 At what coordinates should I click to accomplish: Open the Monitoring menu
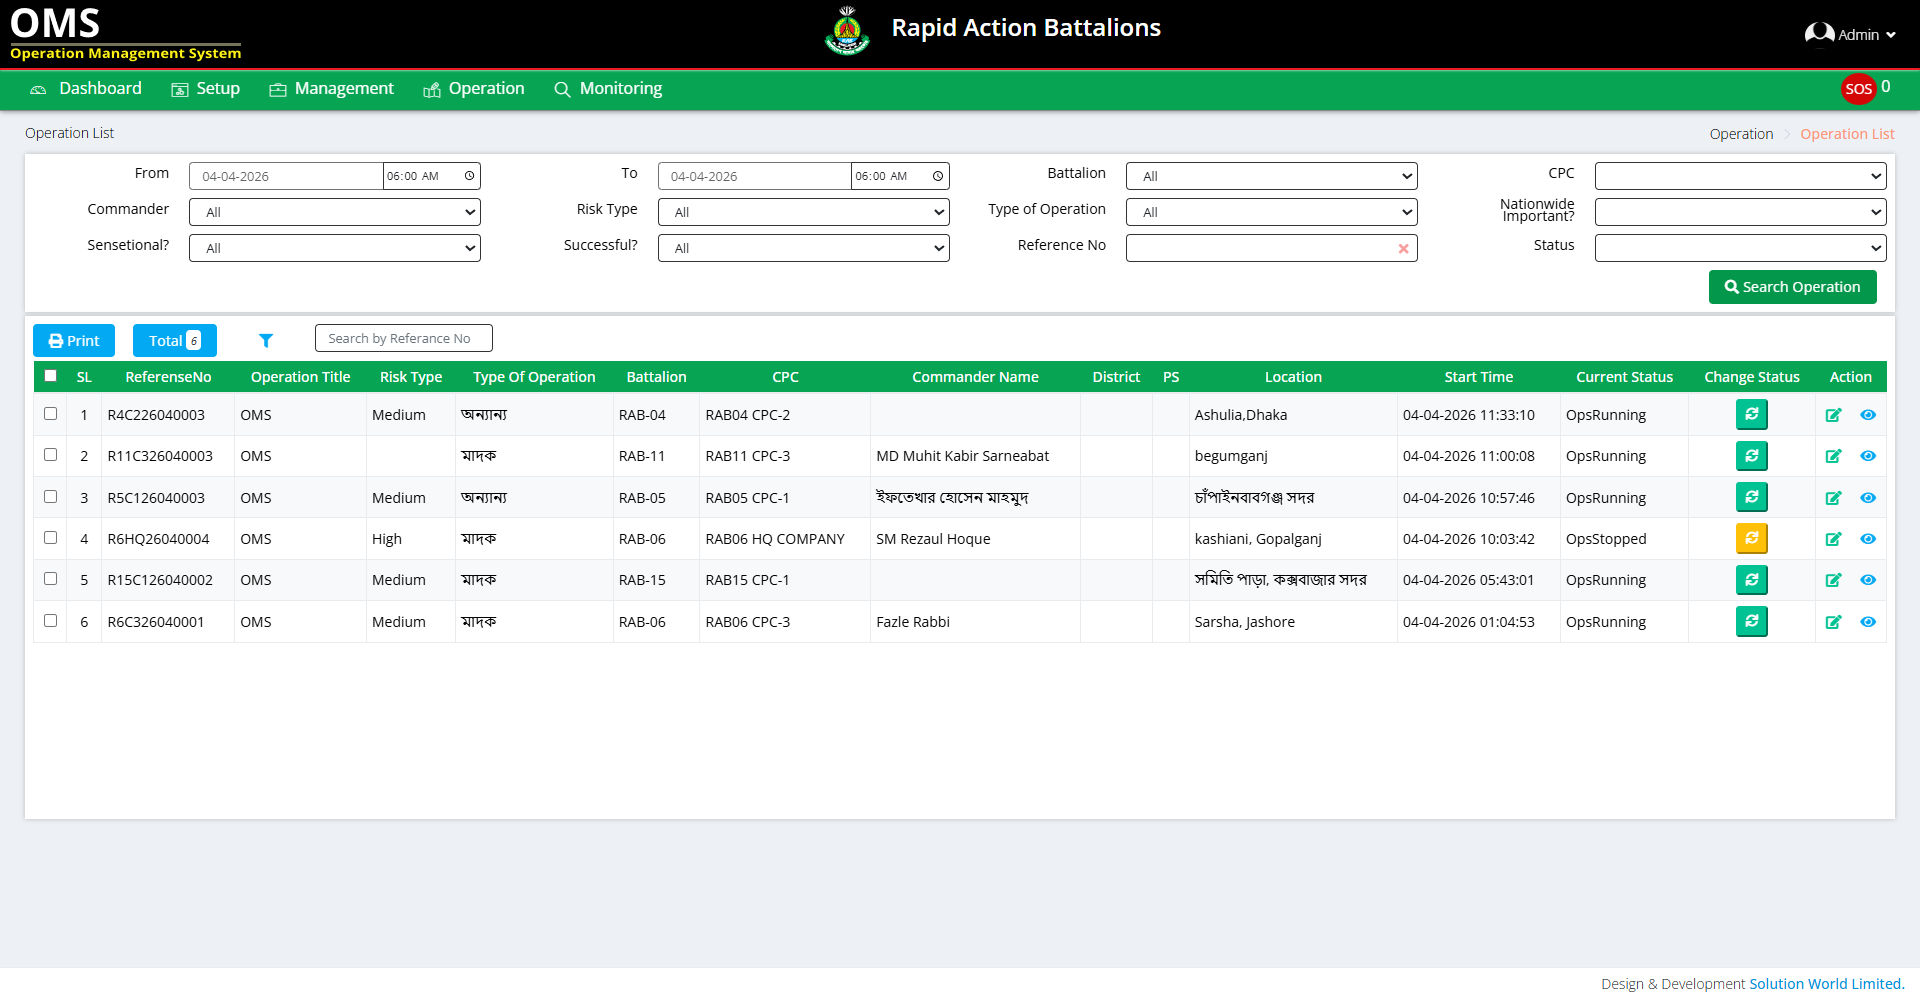[x=608, y=89]
